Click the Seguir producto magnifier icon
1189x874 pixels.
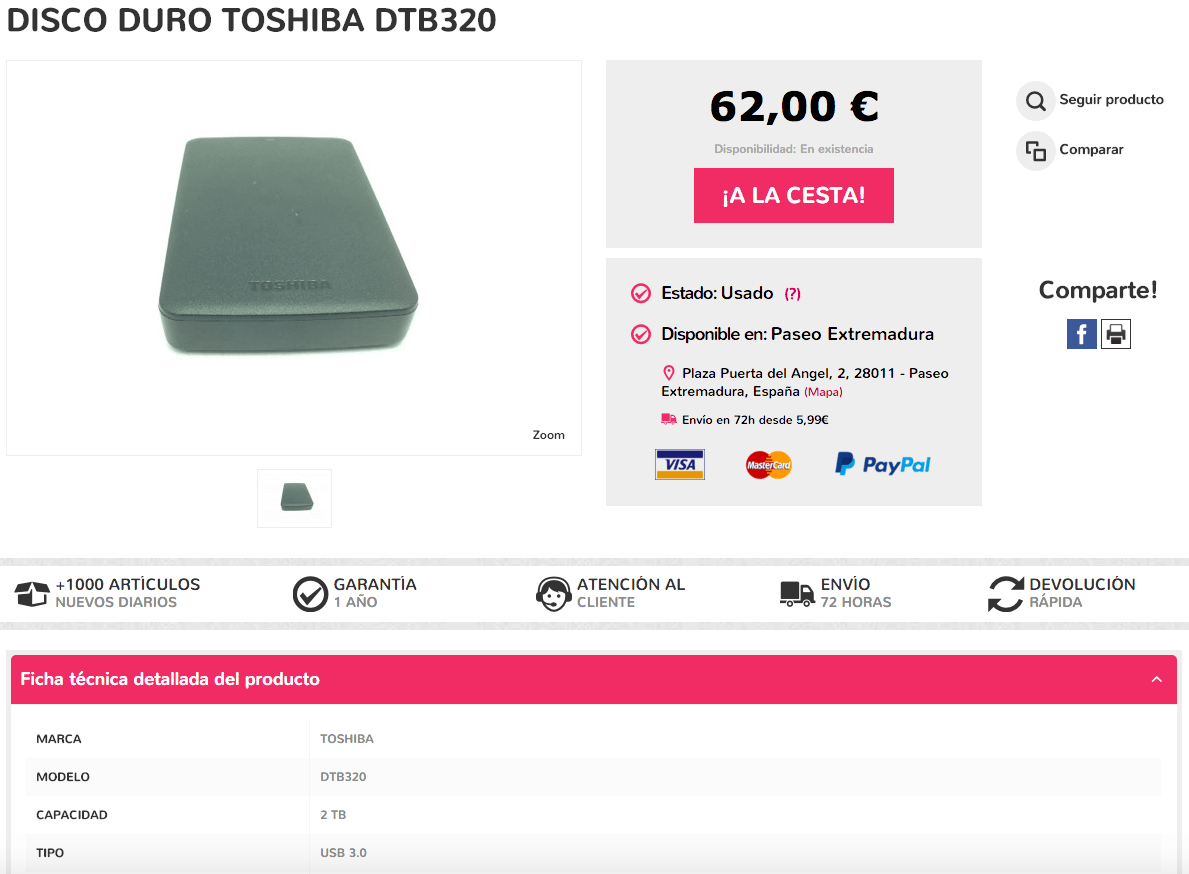[1035, 101]
